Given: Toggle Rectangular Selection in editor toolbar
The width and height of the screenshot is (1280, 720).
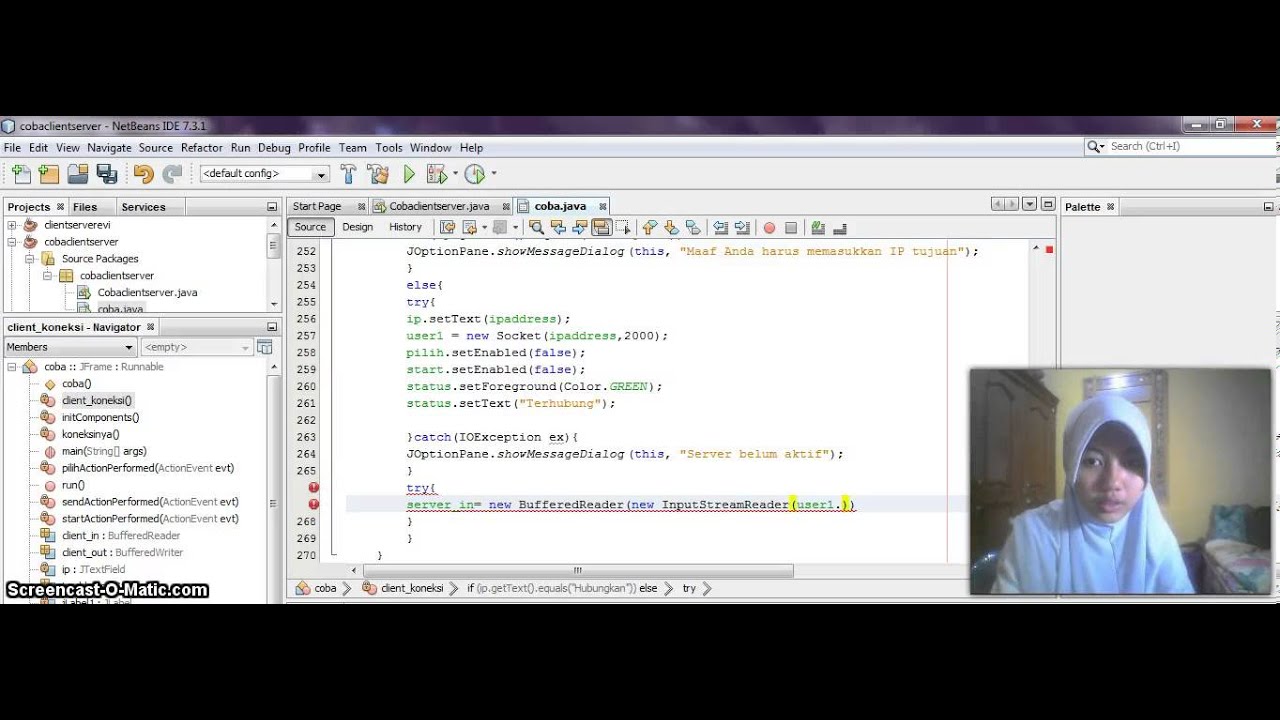Looking at the screenshot, I should (x=623, y=228).
